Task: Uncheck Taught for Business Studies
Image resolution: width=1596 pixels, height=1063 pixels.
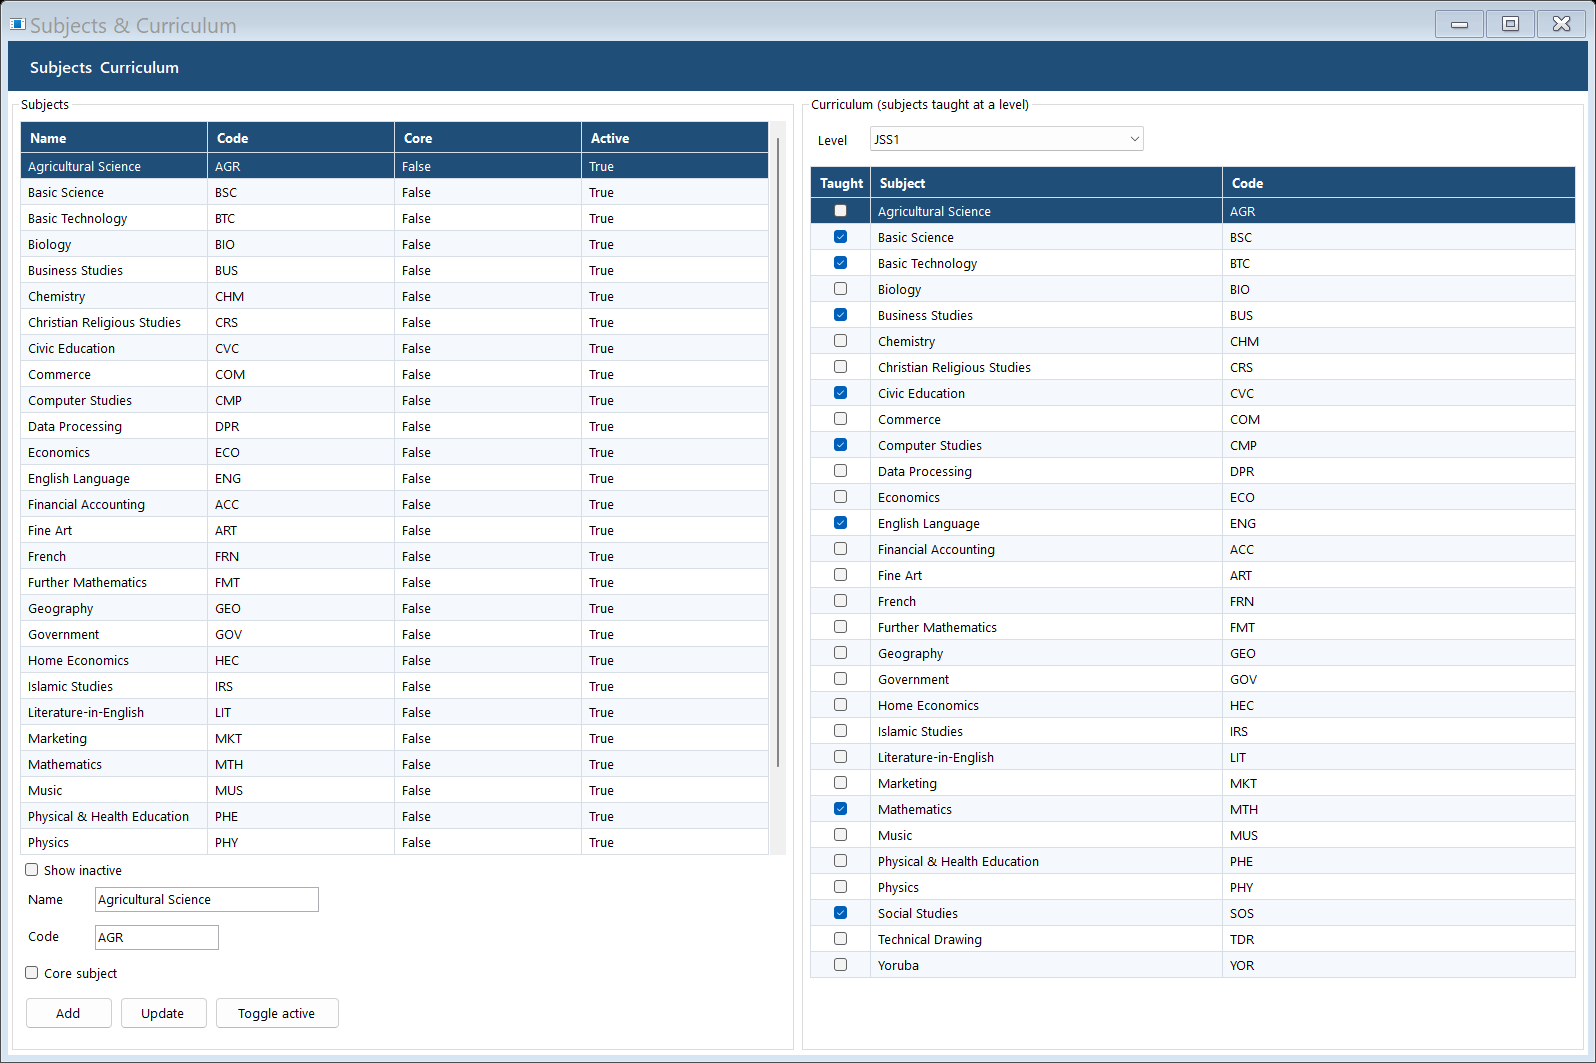Action: [840, 315]
